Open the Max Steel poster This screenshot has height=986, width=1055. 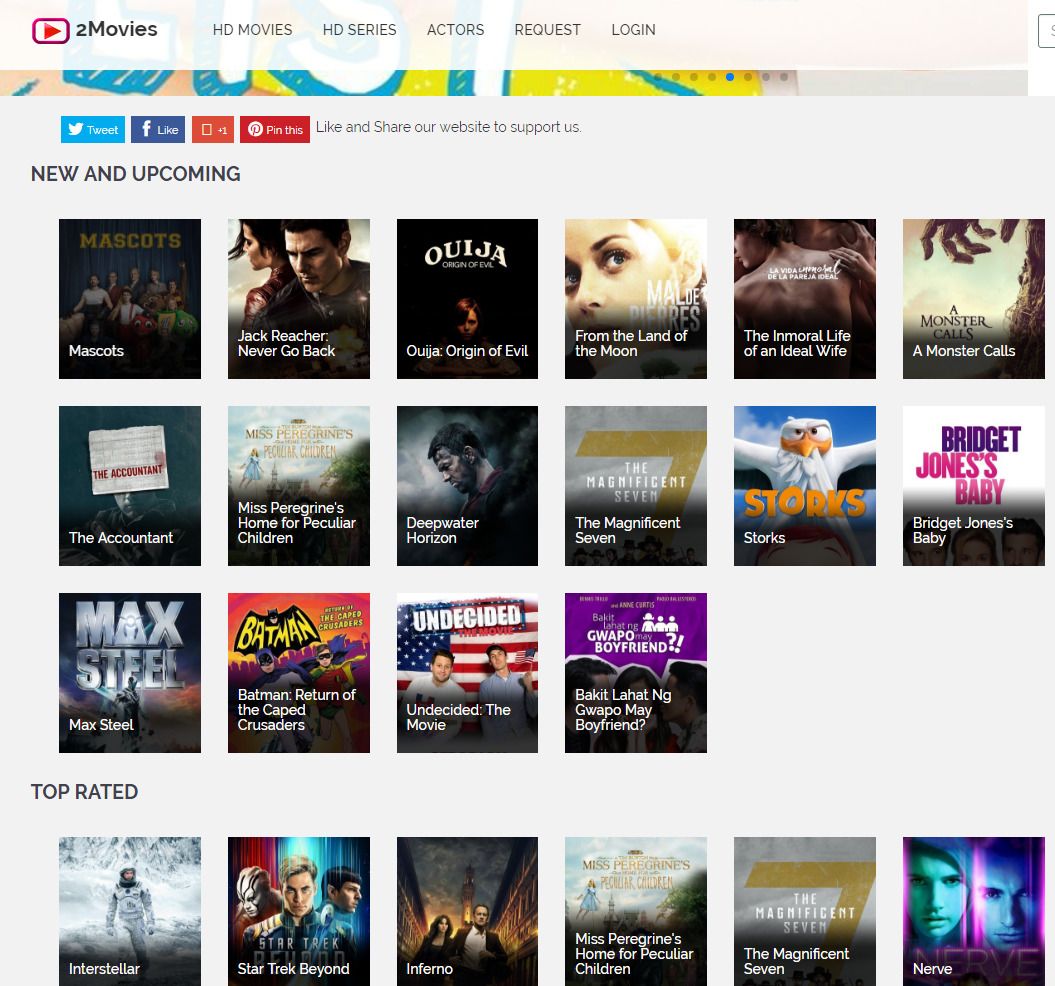[x=130, y=673]
